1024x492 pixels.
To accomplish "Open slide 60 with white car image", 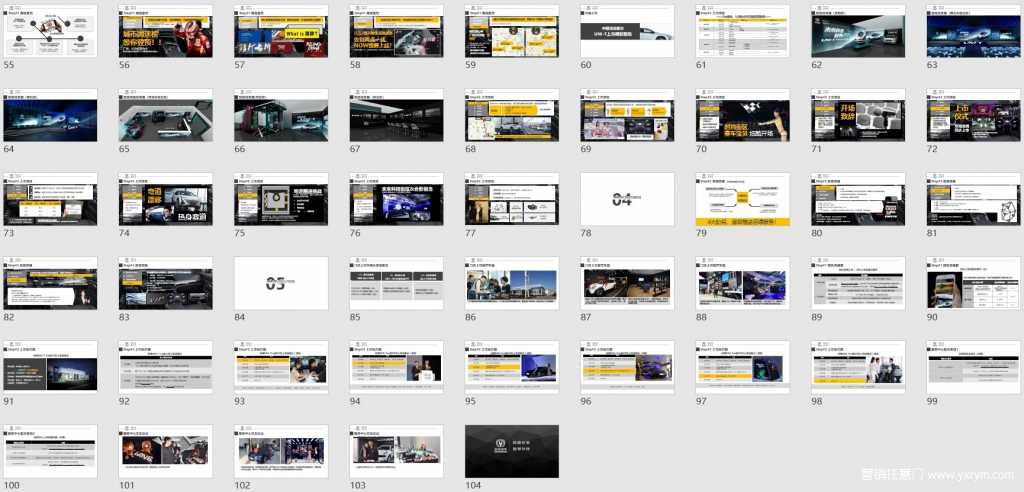I will click(627, 30).
